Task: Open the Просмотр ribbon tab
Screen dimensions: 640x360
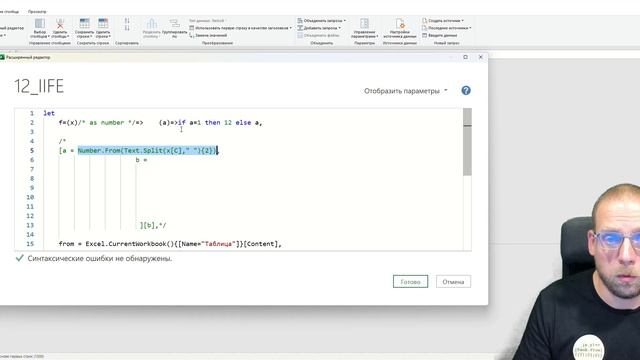Action: point(37,11)
